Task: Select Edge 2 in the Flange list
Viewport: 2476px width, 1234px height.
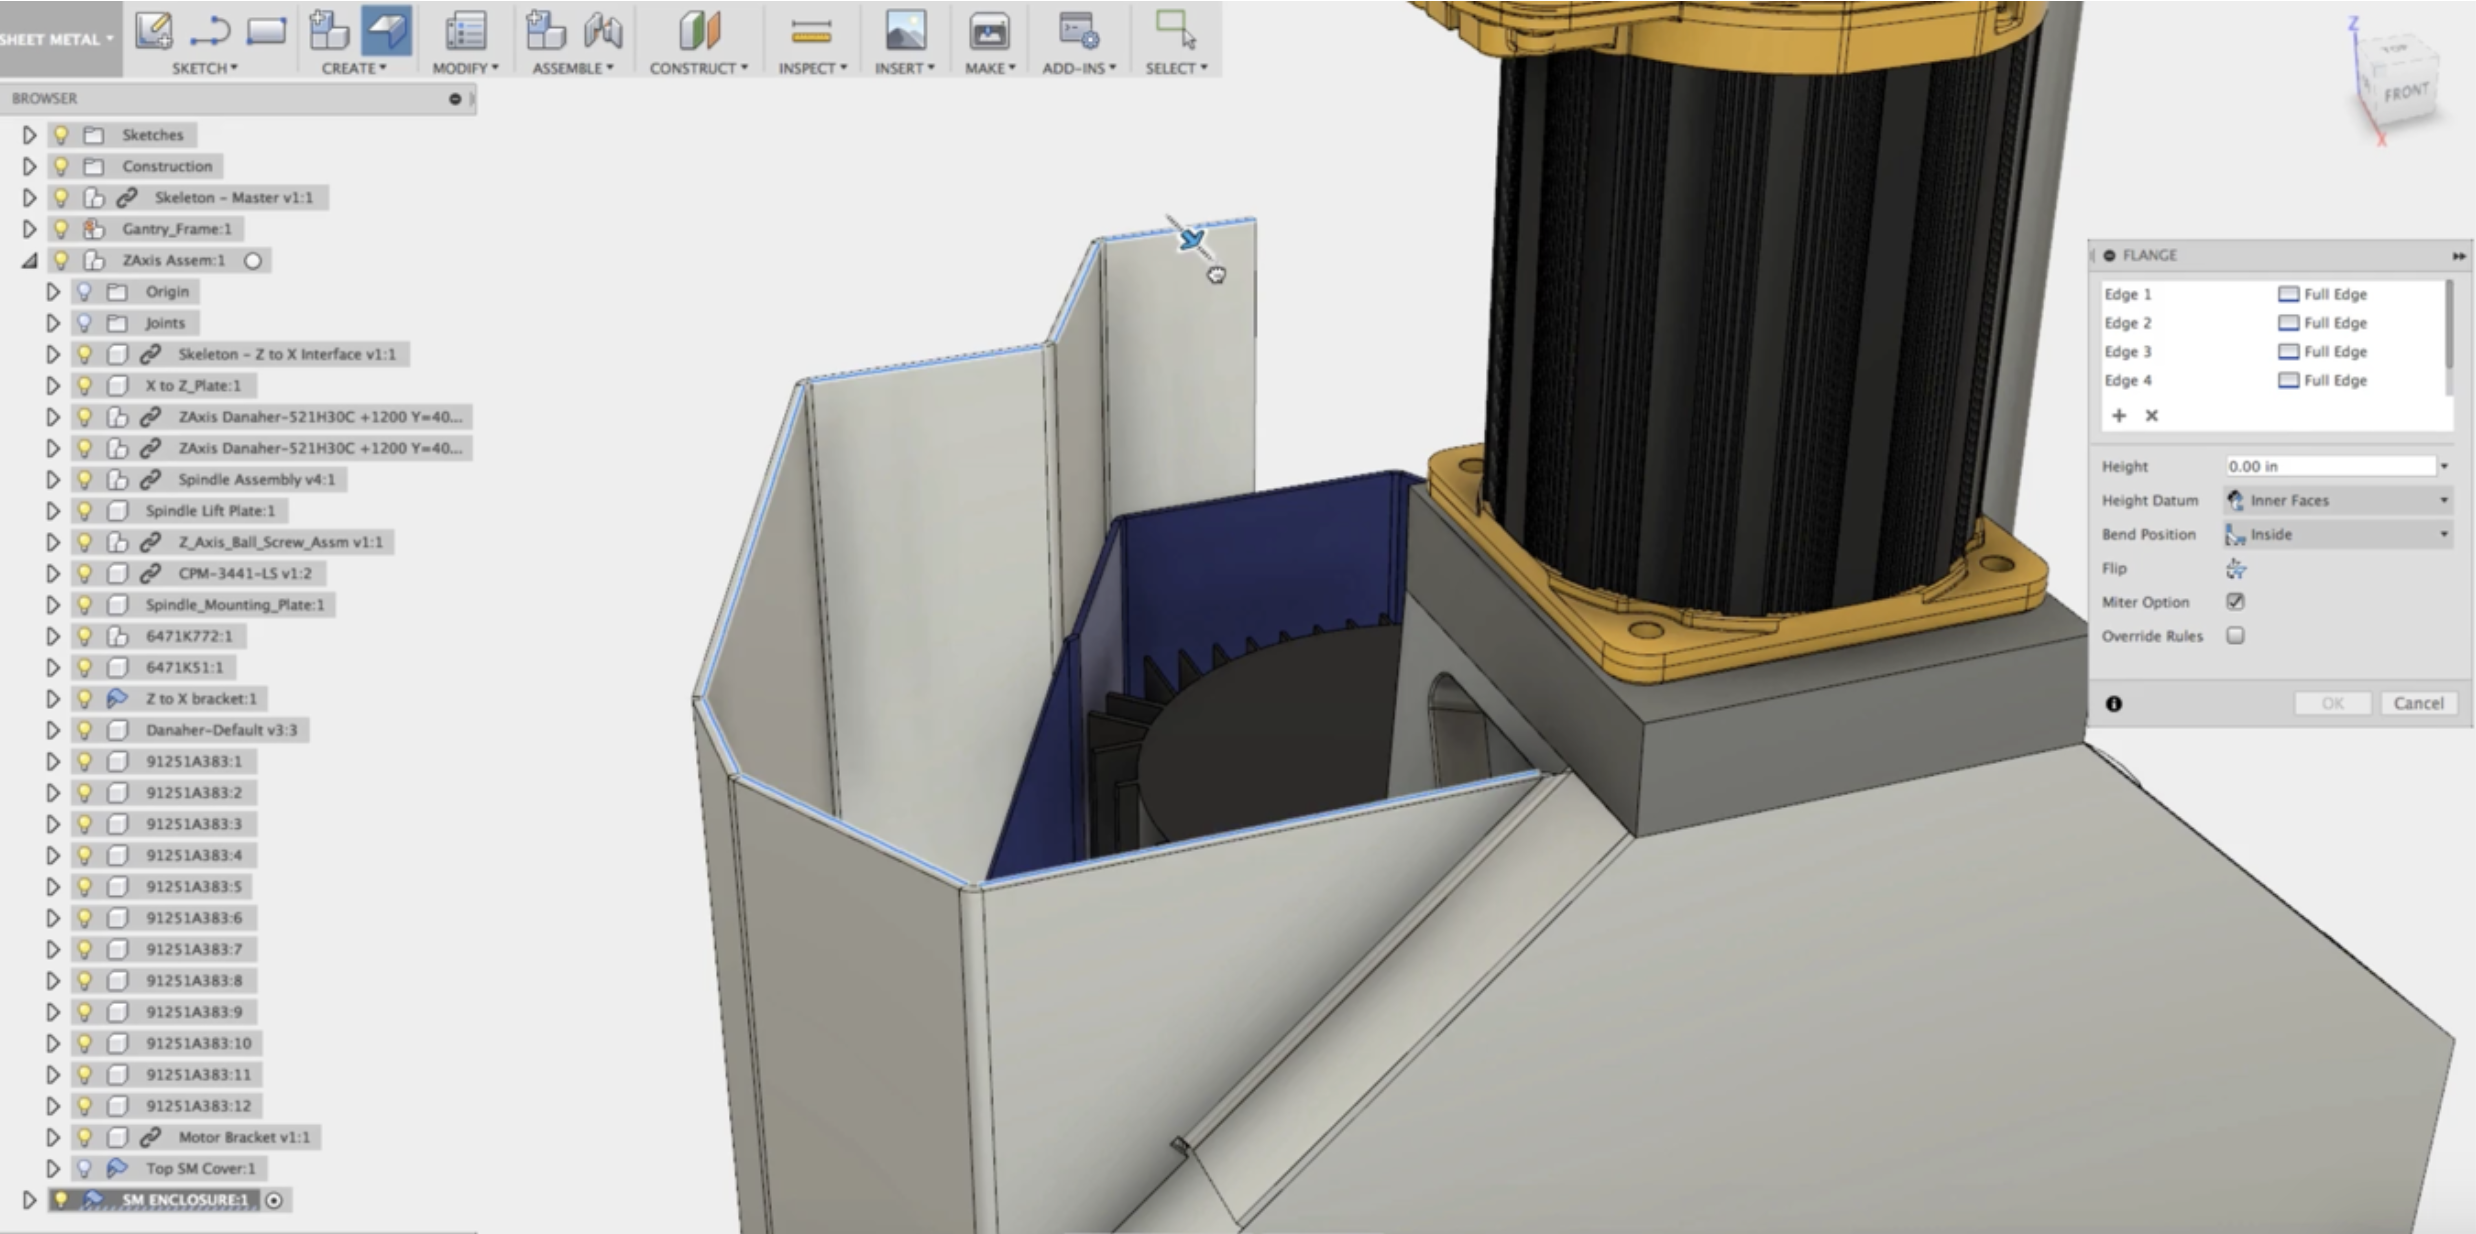Action: [2127, 323]
